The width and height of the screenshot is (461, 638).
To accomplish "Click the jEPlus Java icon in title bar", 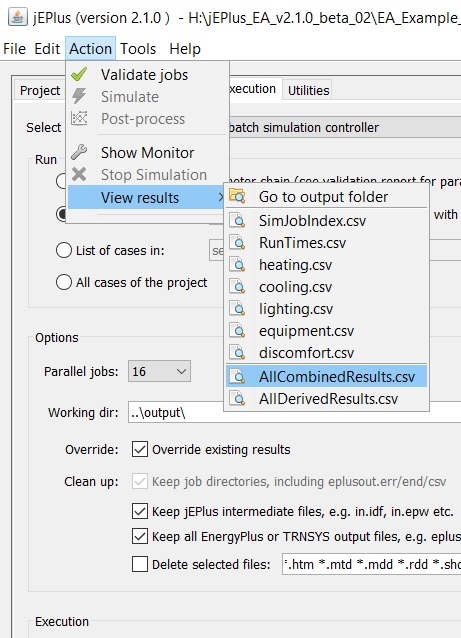I will coord(17,17).
